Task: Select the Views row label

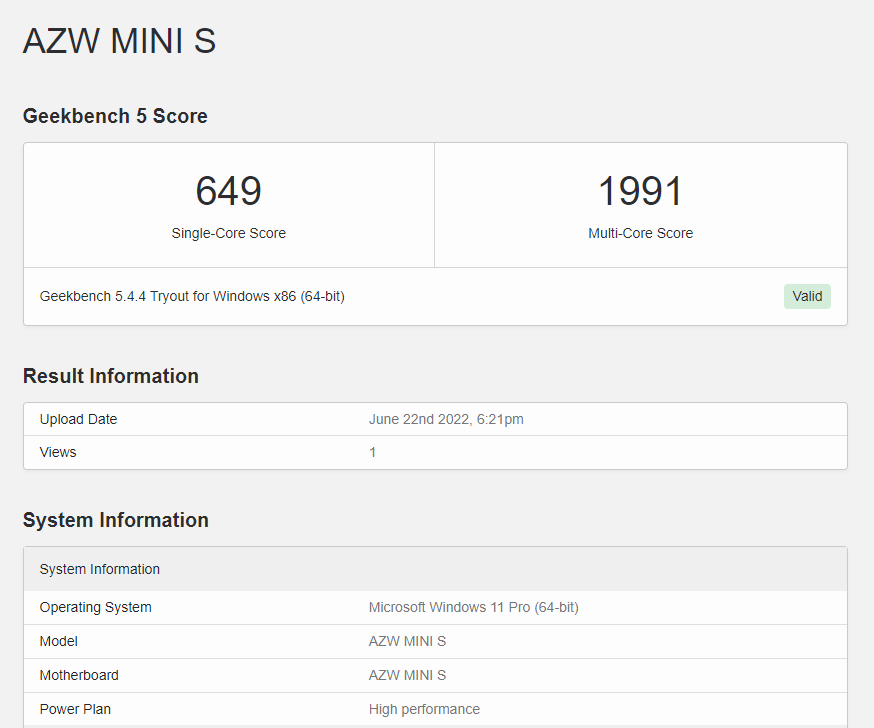Action: [58, 452]
